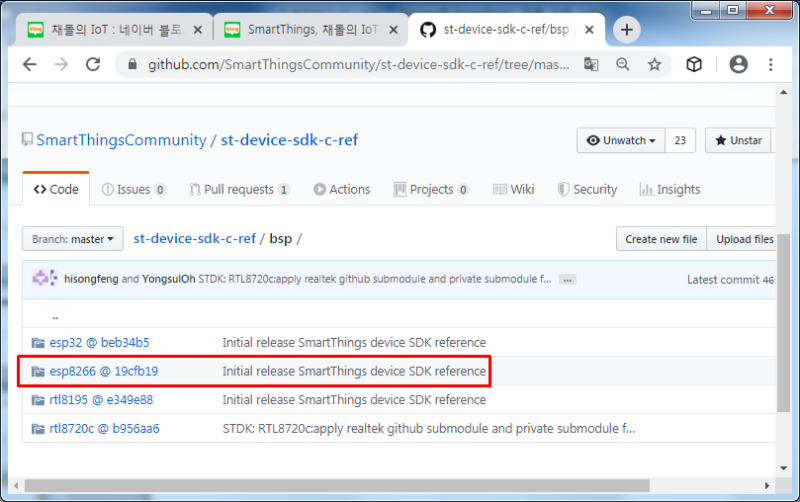Expand the Branch: master dropdown
The width and height of the screenshot is (800, 502).
pos(72,239)
